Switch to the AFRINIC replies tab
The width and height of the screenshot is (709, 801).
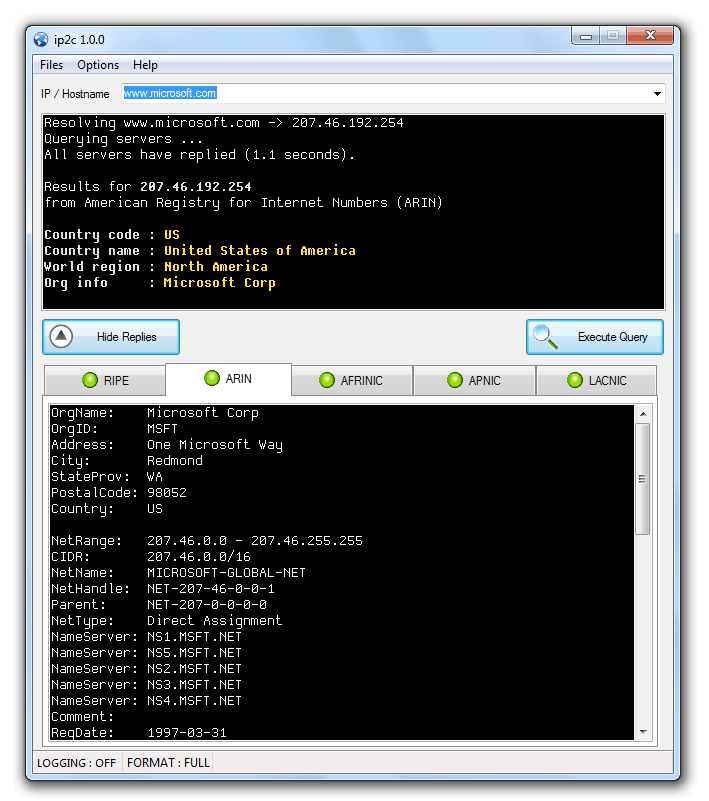[x=352, y=380]
